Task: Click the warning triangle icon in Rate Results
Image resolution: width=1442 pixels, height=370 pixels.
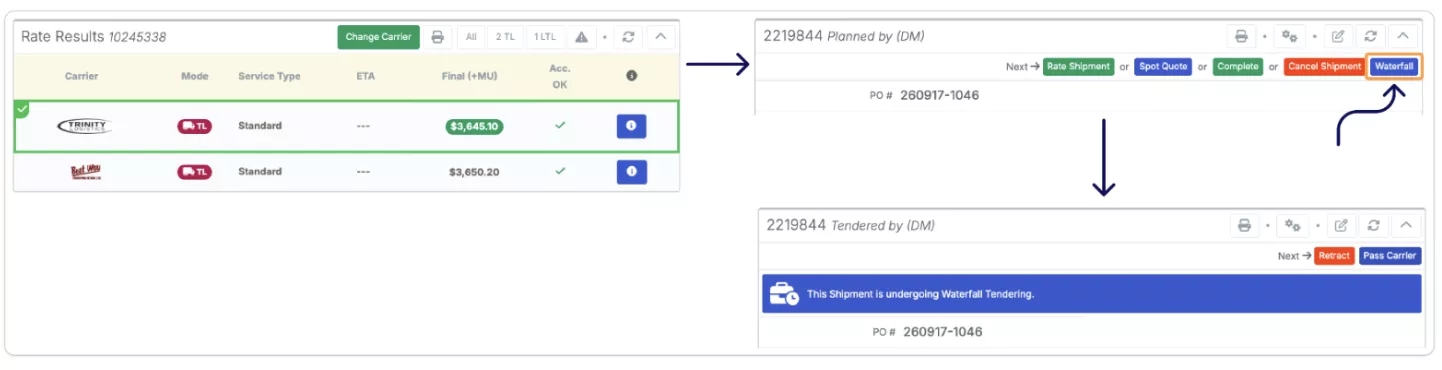Action: coord(581,37)
